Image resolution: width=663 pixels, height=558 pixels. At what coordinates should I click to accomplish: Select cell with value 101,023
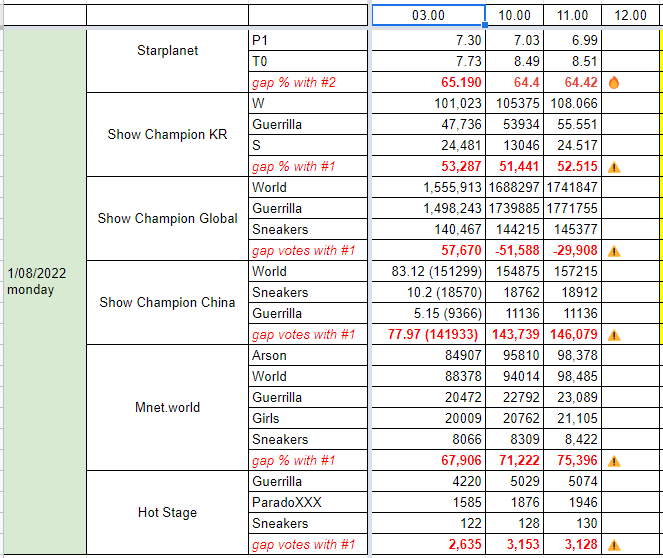point(428,103)
